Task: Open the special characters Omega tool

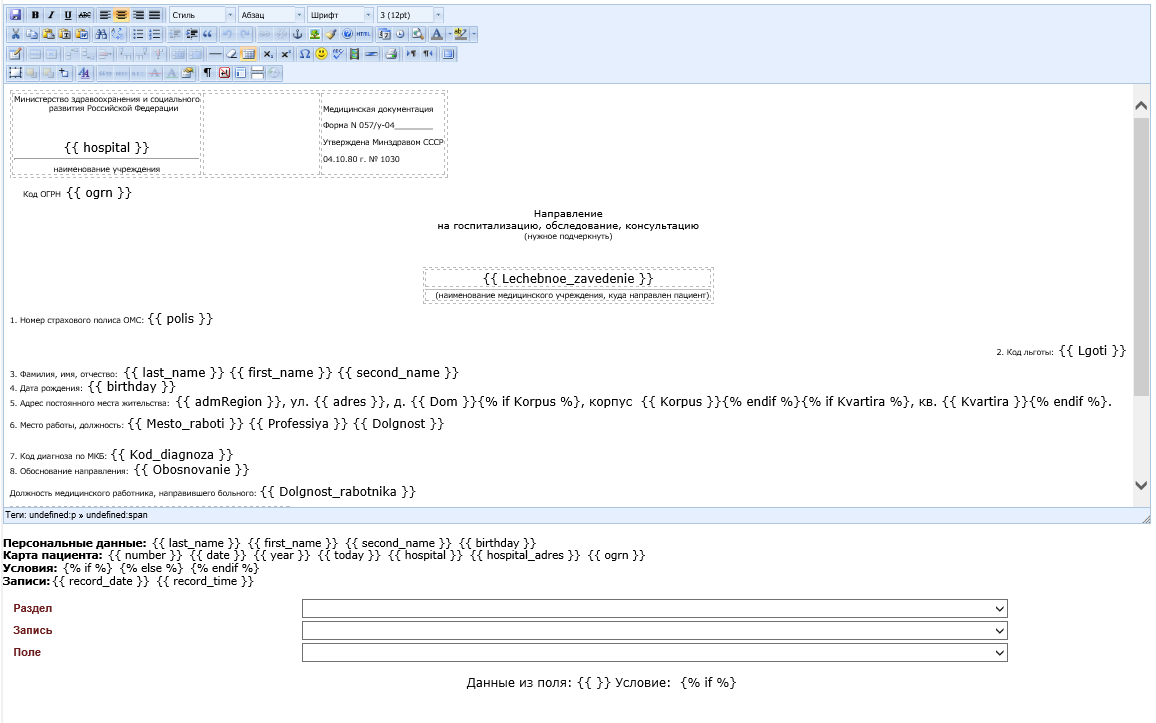Action: pos(304,54)
